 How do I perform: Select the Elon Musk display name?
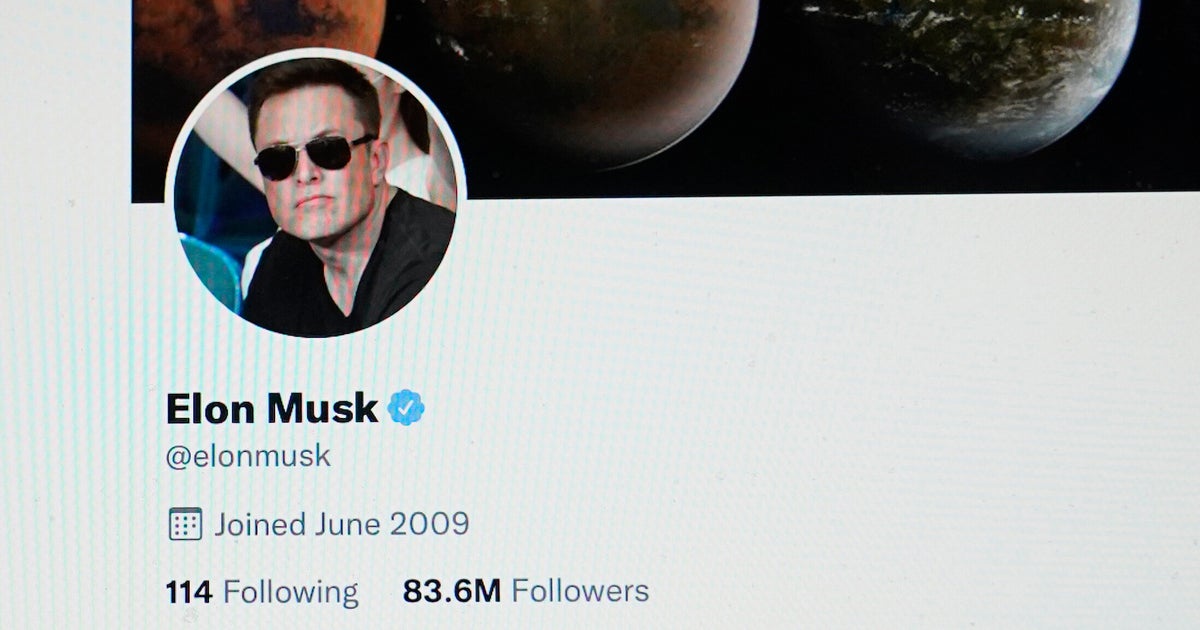pyautogui.click(x=272, y=408)
